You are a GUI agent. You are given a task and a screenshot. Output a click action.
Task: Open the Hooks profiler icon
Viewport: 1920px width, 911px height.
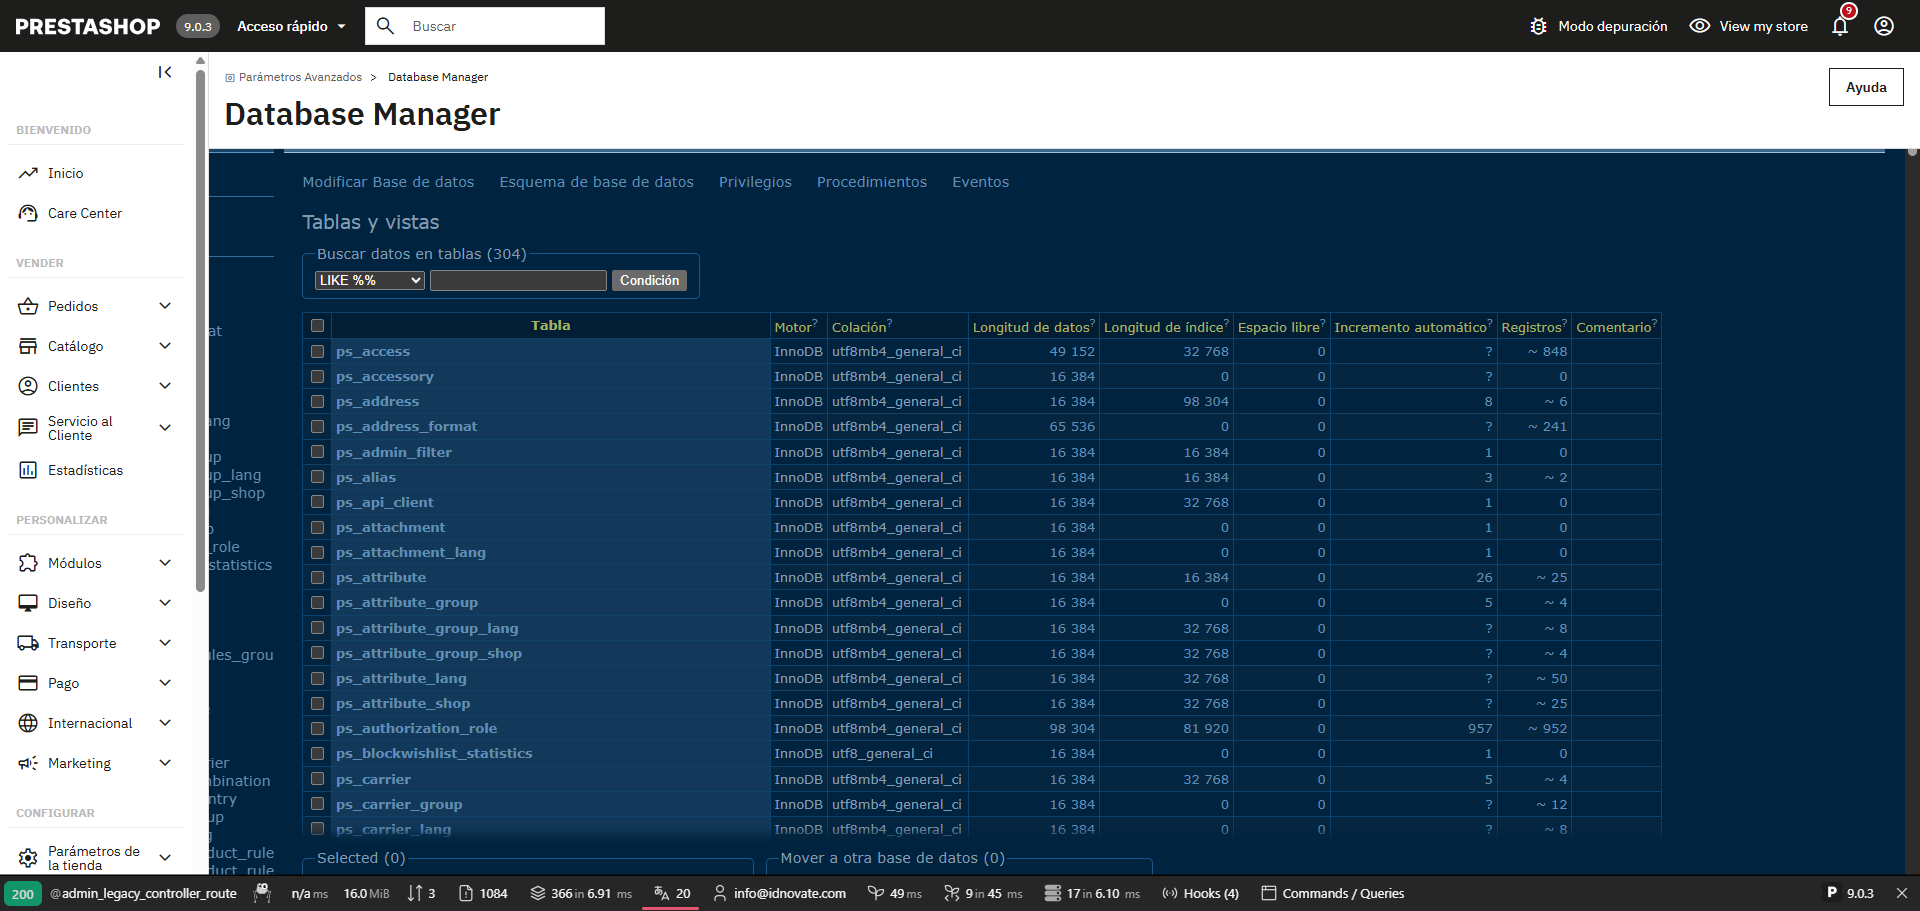(x=1169, y=893)
